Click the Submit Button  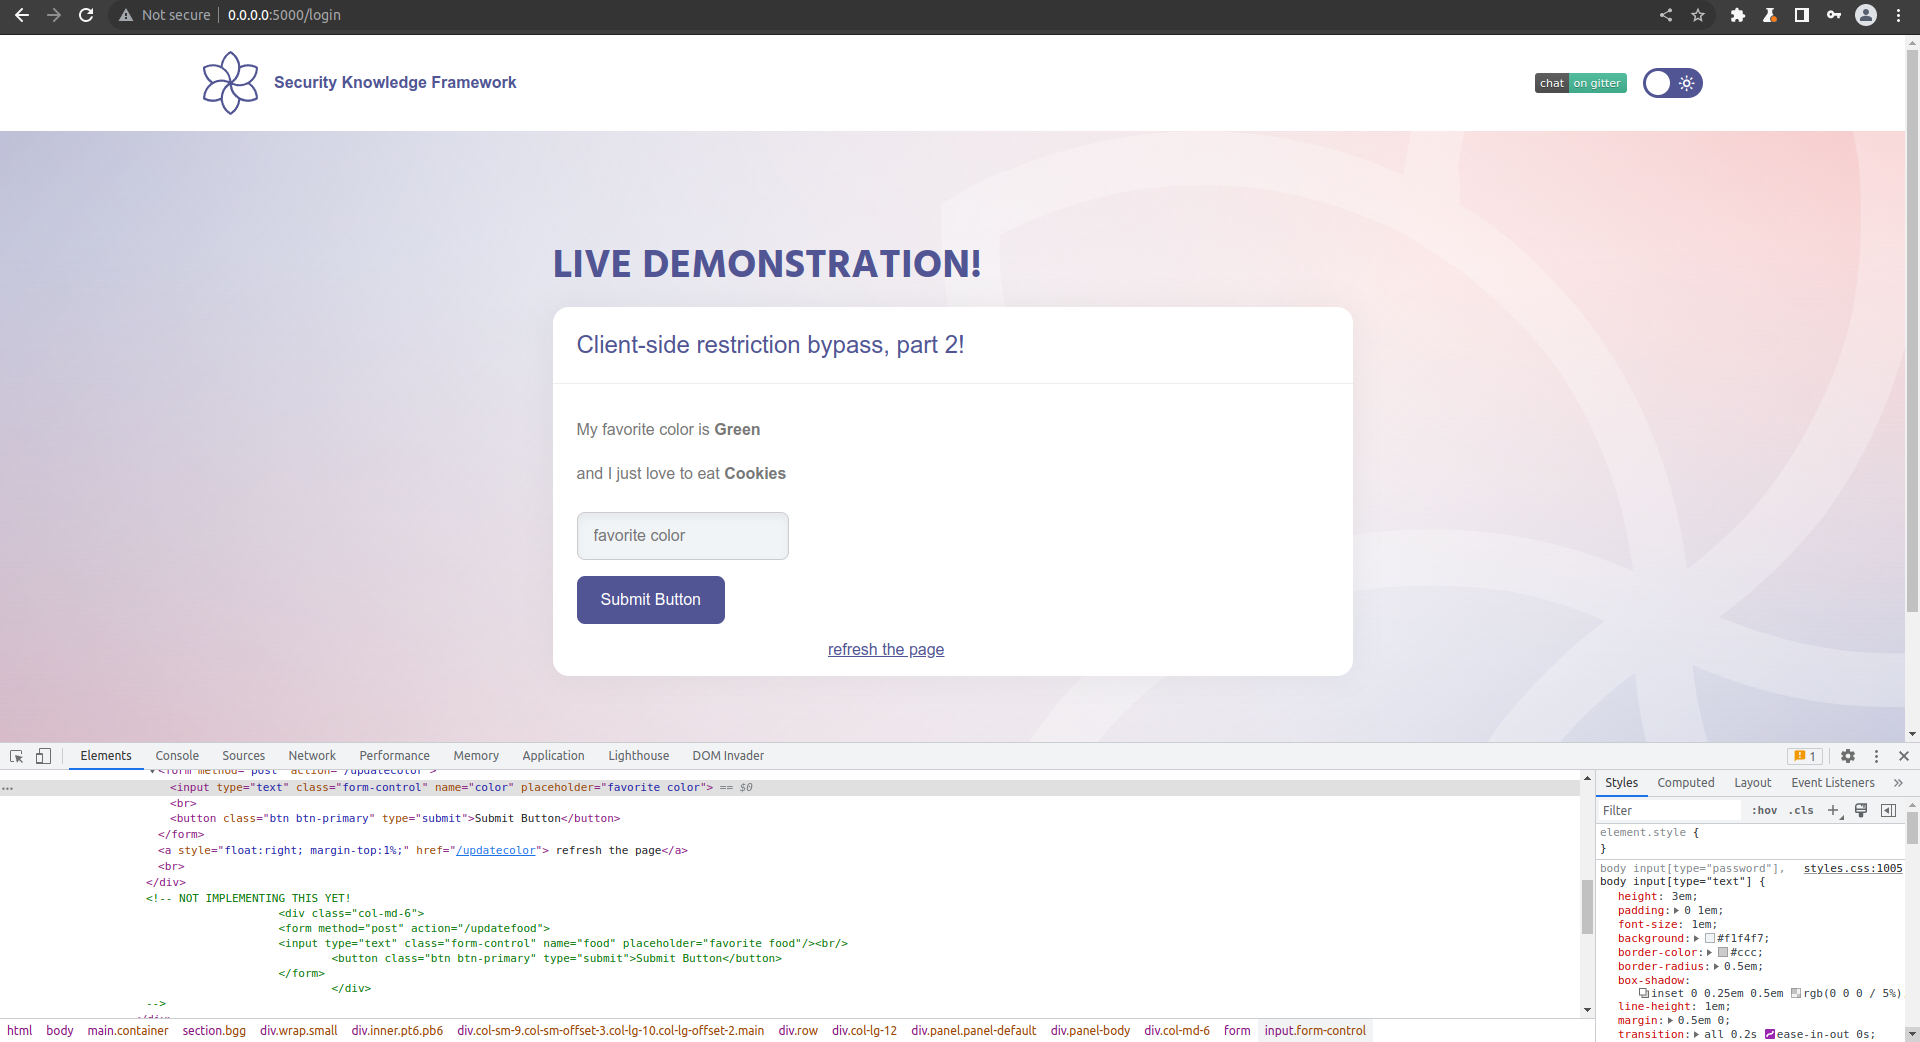point(650,600)
